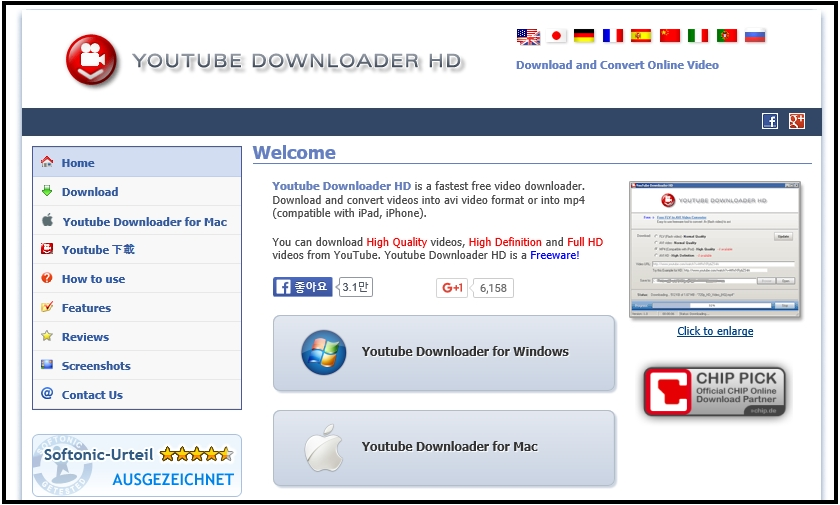The height and width of the screenshot is (505, 840).
Task: Switch language with the US/UK flag
Action: click(x=528, y=36)
